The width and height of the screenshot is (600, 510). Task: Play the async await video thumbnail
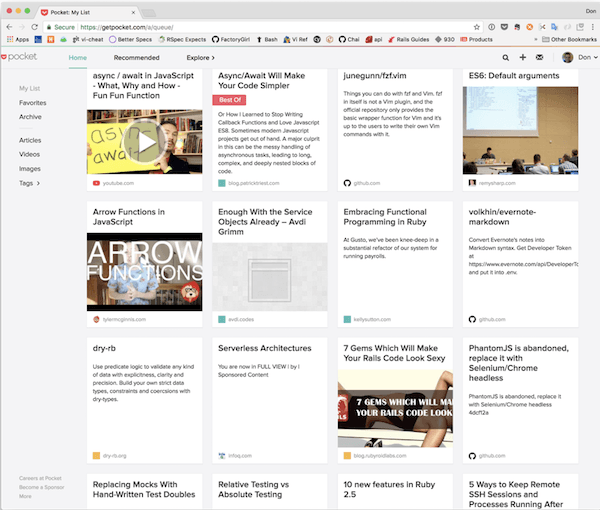[x=145, y=142]
